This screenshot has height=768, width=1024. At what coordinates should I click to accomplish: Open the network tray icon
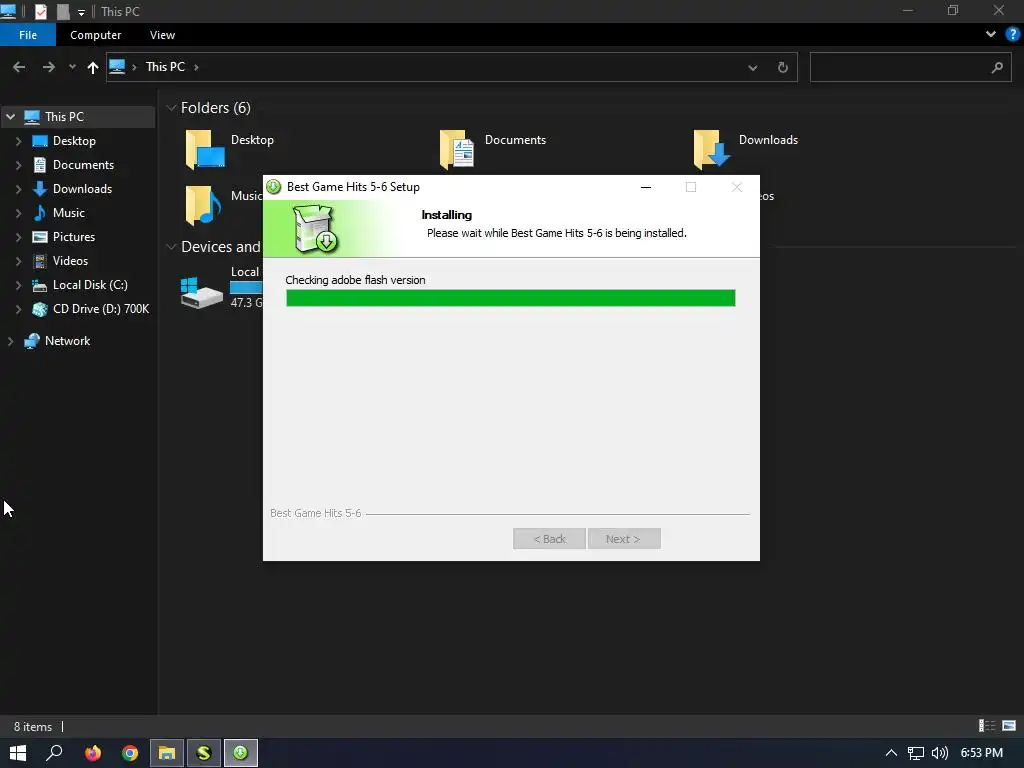pos(916,753)
